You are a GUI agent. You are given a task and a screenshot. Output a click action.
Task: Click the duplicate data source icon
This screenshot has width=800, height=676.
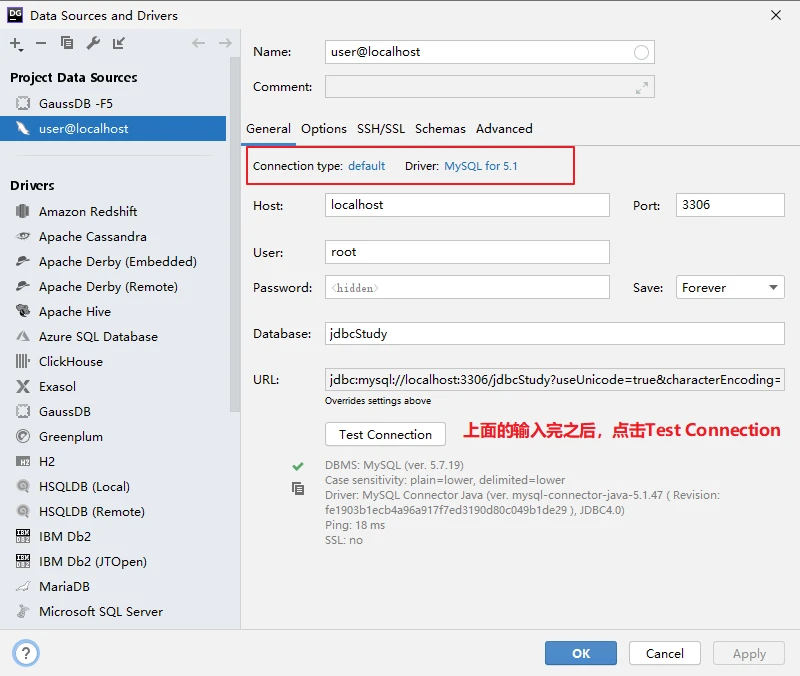67,43
